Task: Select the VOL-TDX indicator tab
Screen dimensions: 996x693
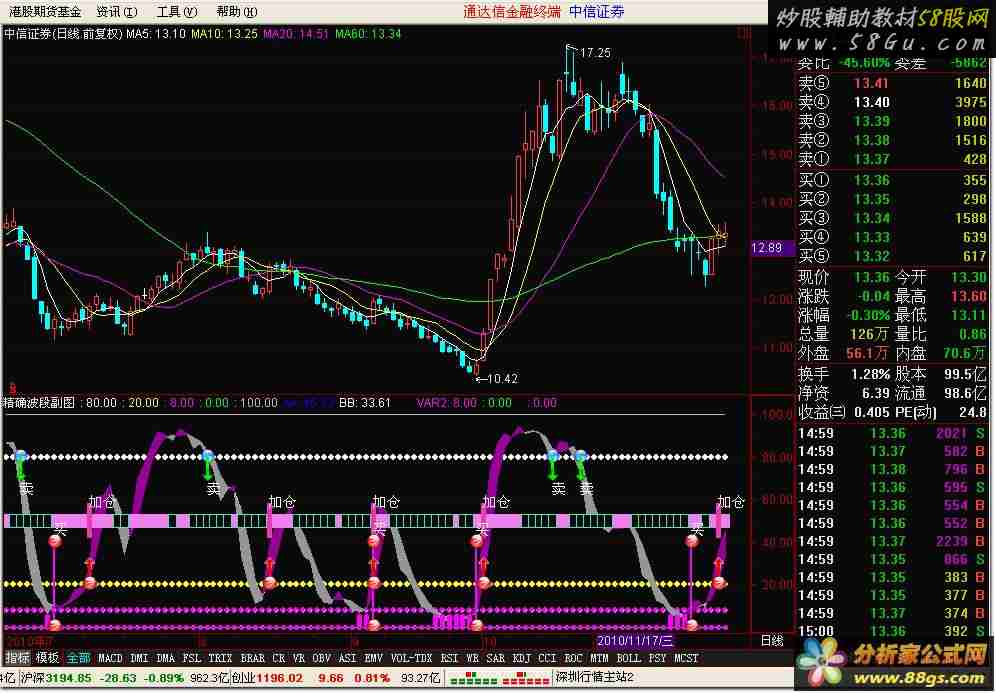Action: coord(411,658)
